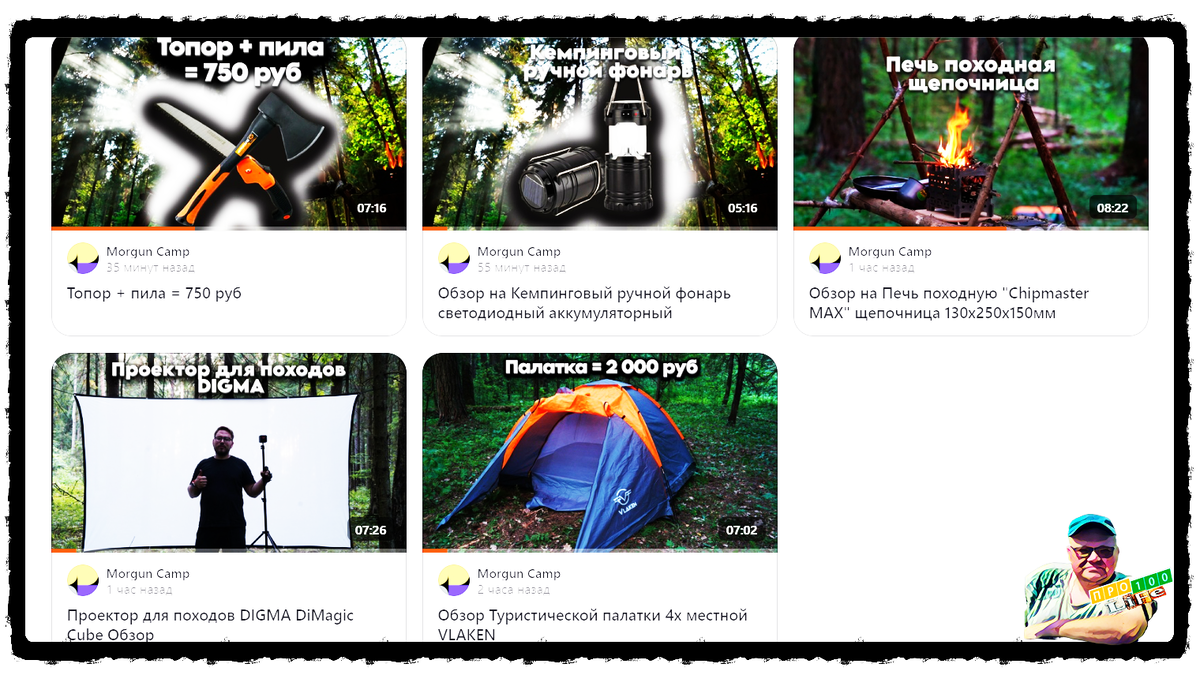Viewport: 1200px width, 675px height.
Task: Click the 08:22 duration badge
Action: point(1113,209)
